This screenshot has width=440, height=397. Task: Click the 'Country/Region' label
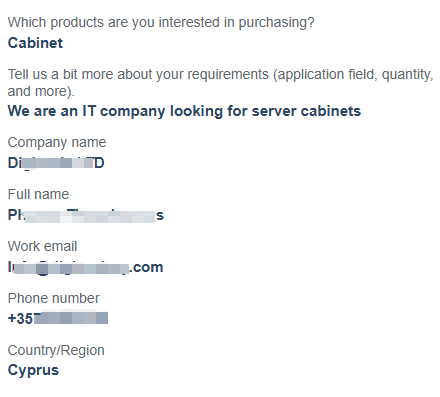56,351
